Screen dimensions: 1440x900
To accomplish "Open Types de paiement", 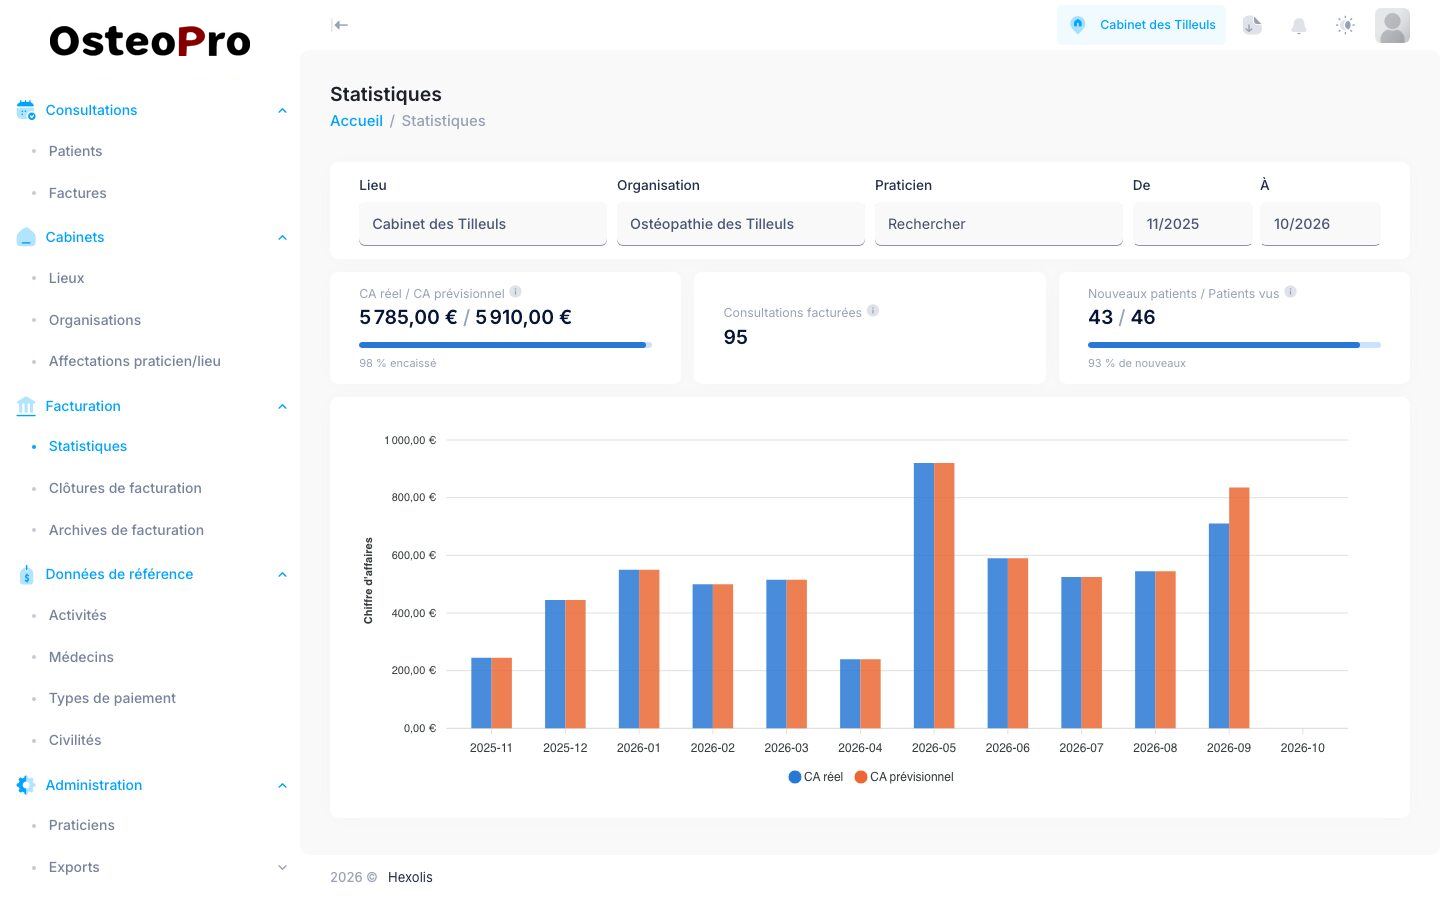I will [x=112, y=698].
